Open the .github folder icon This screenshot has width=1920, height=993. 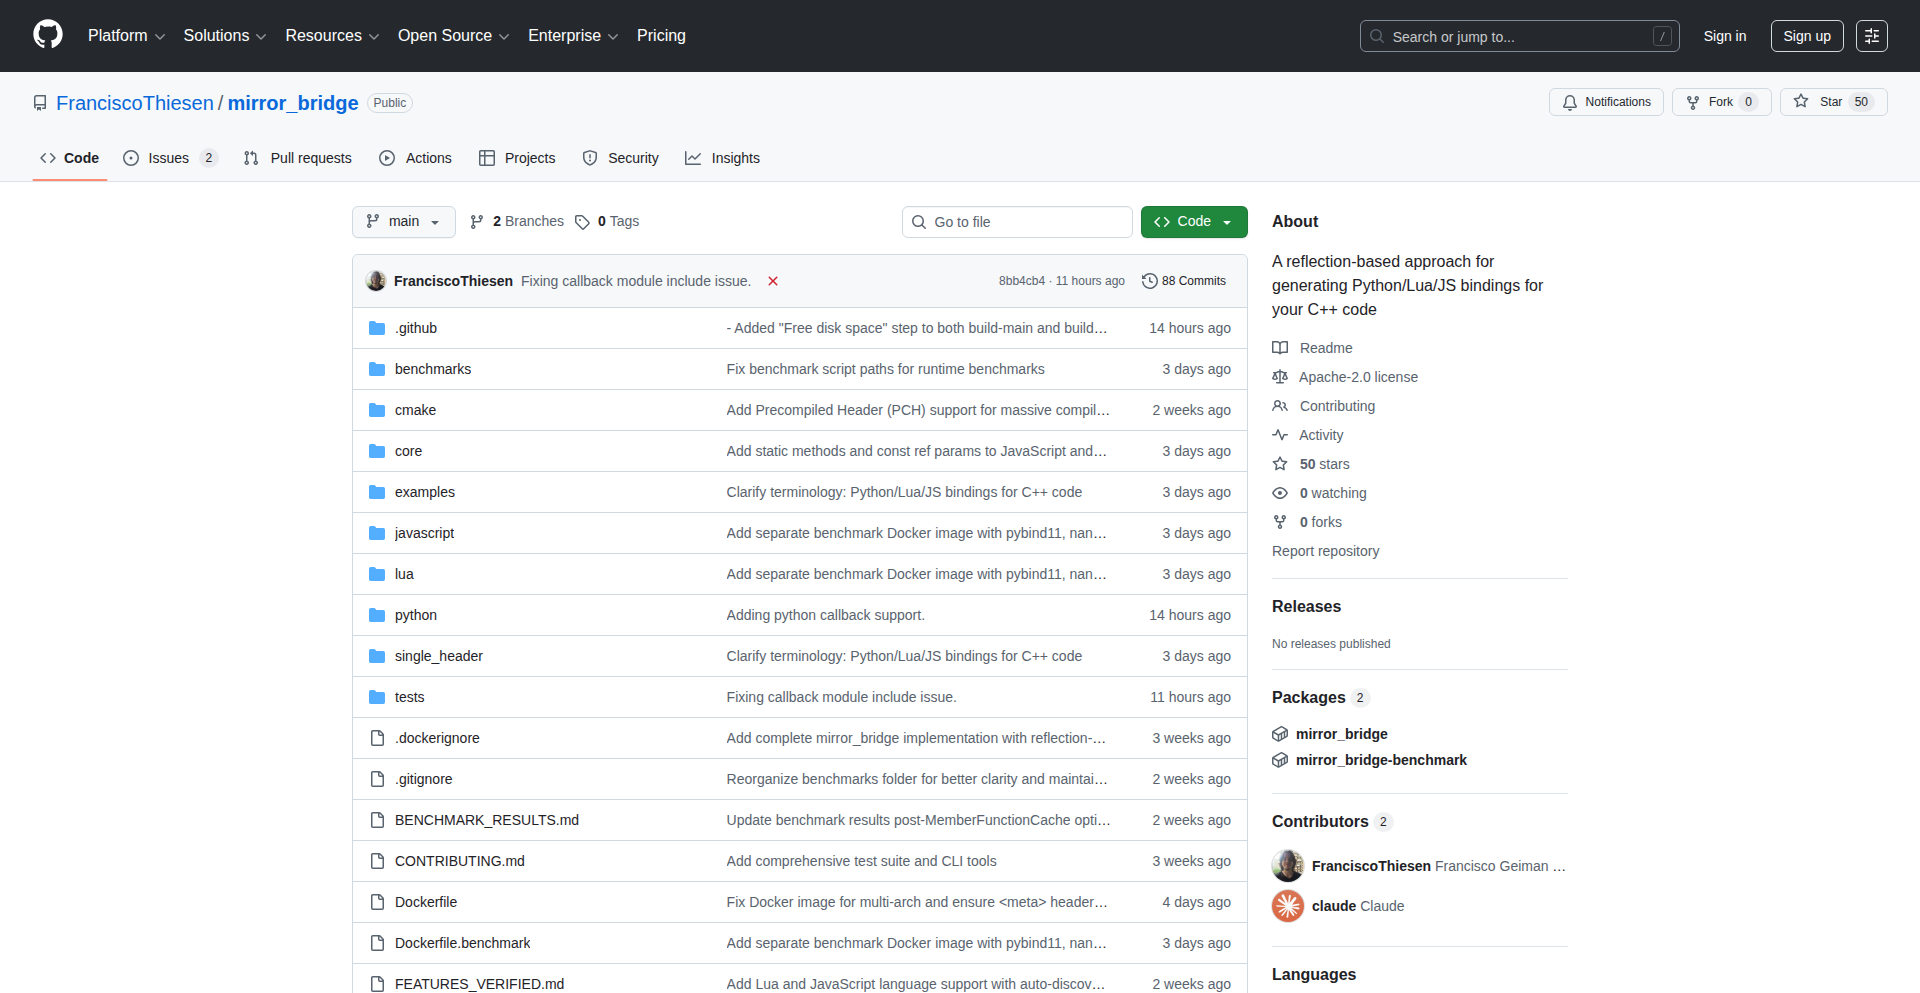(x=377, y=328)
